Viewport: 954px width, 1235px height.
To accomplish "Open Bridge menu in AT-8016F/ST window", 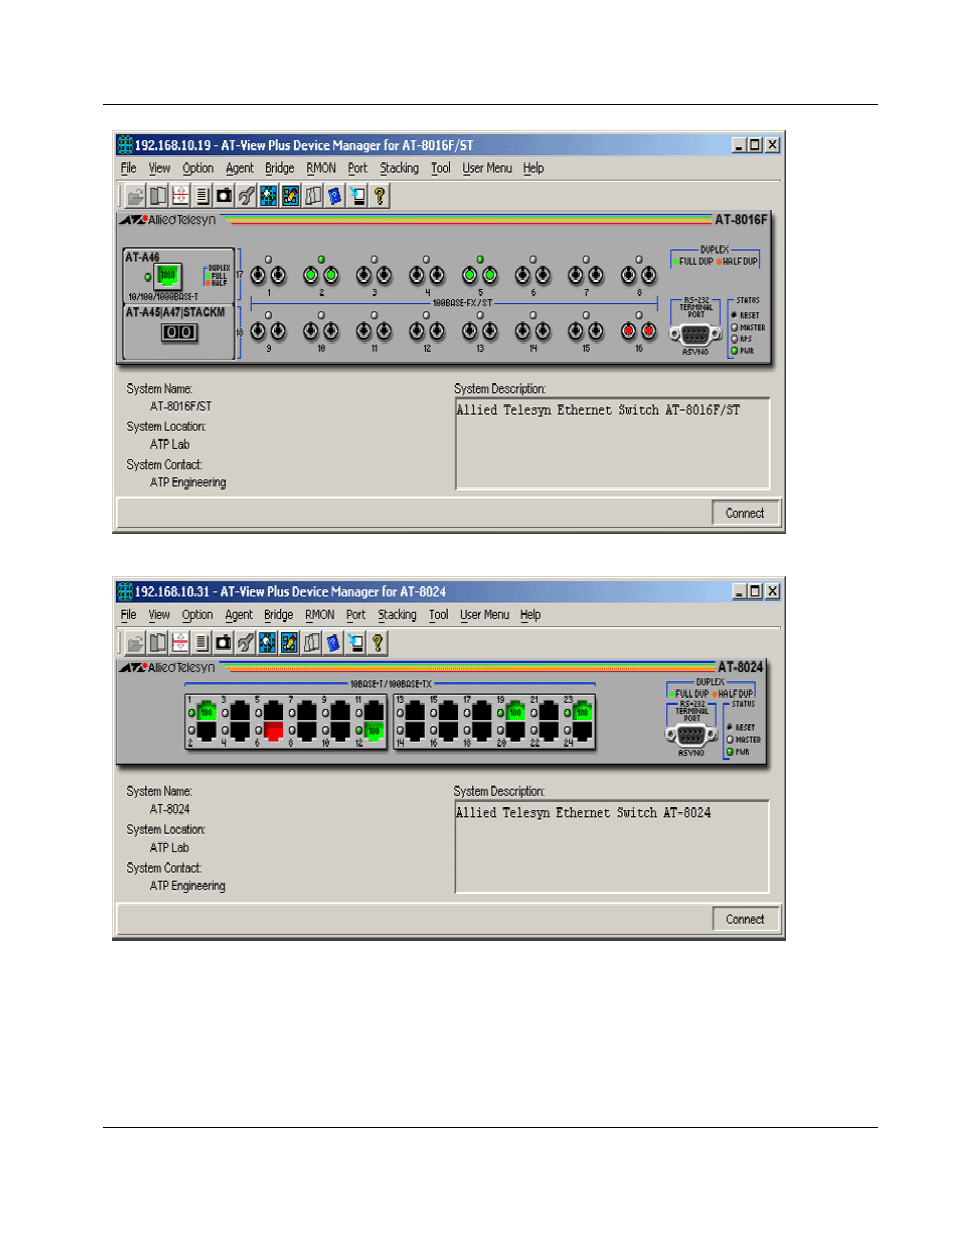I will (x=279, y=168).
